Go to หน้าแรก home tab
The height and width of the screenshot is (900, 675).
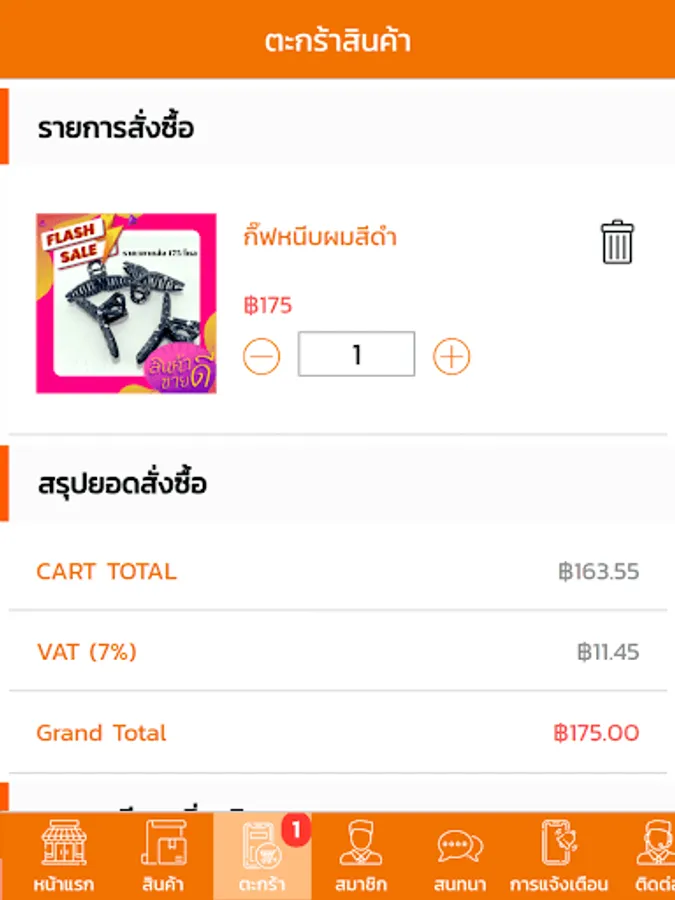(64, 856)
